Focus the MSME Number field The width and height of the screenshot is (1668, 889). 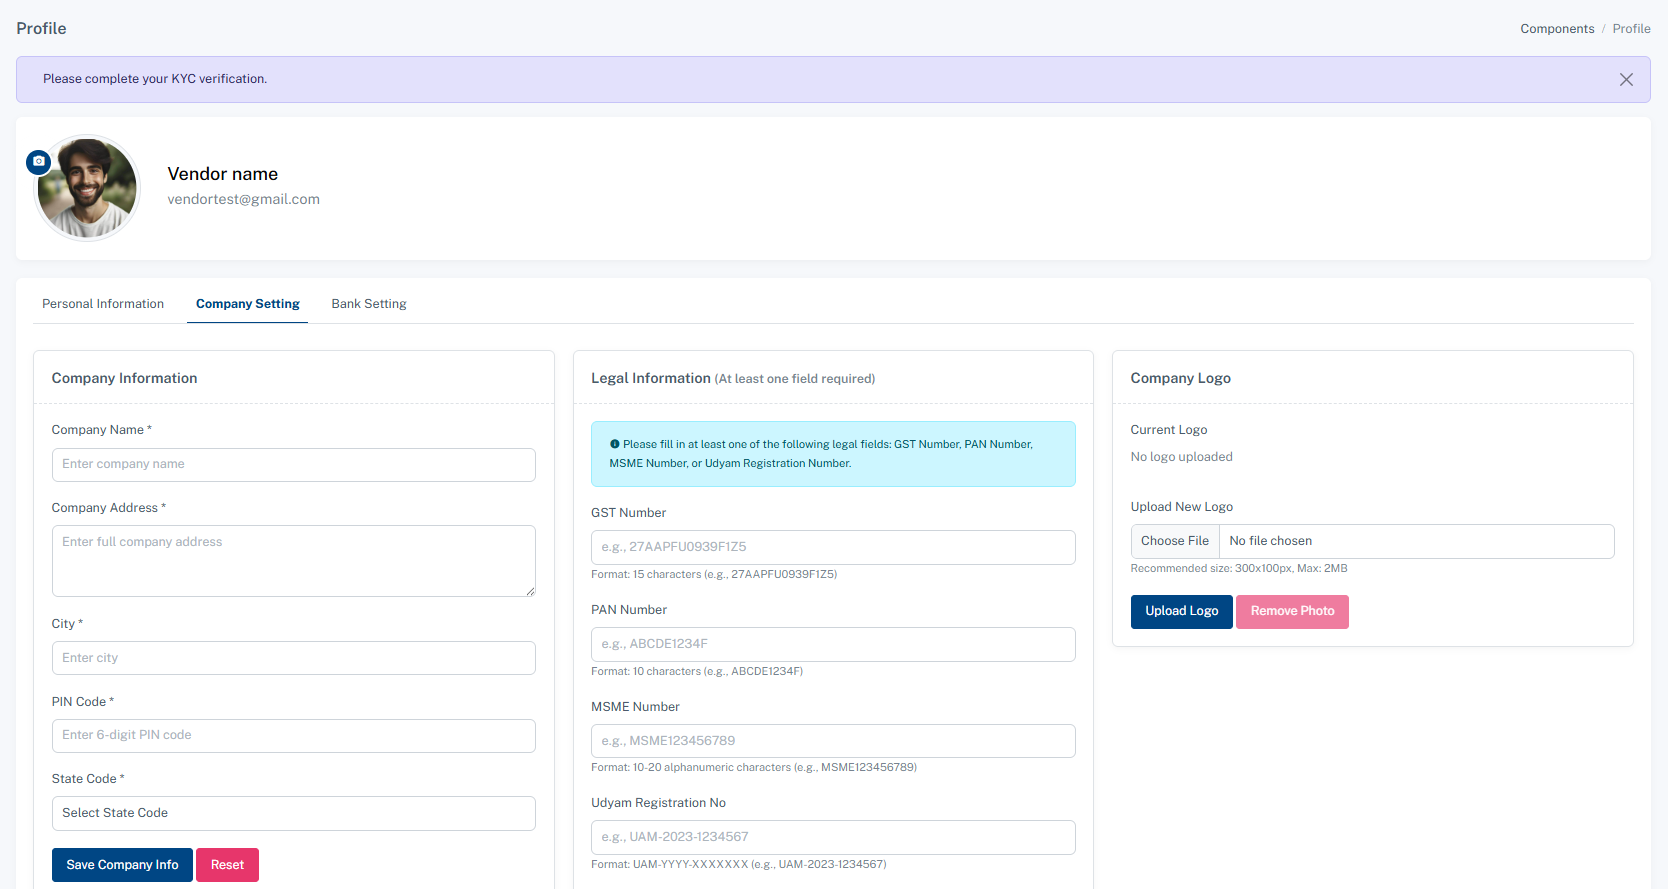tap(832, 741)
